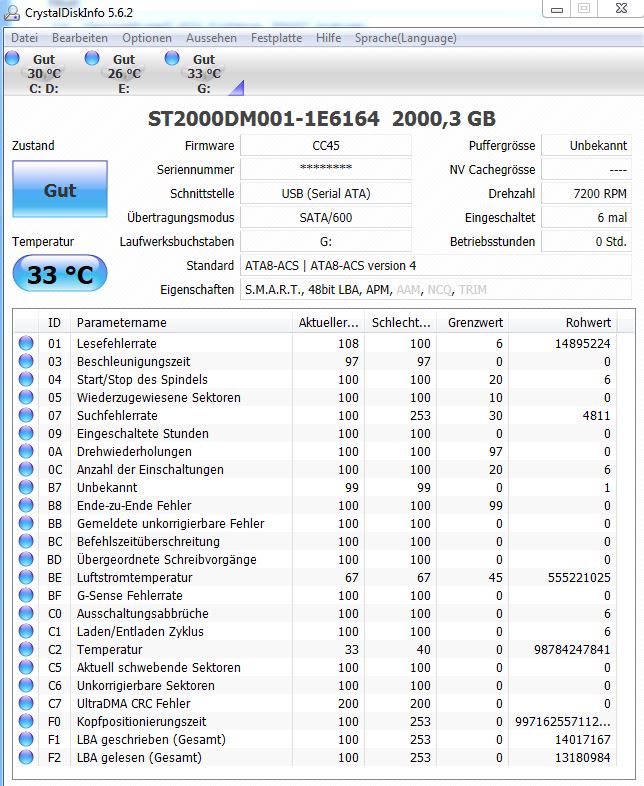The image size is (644, 786).
Task: Open the Sprache(Language) menu
Action: 405,38
